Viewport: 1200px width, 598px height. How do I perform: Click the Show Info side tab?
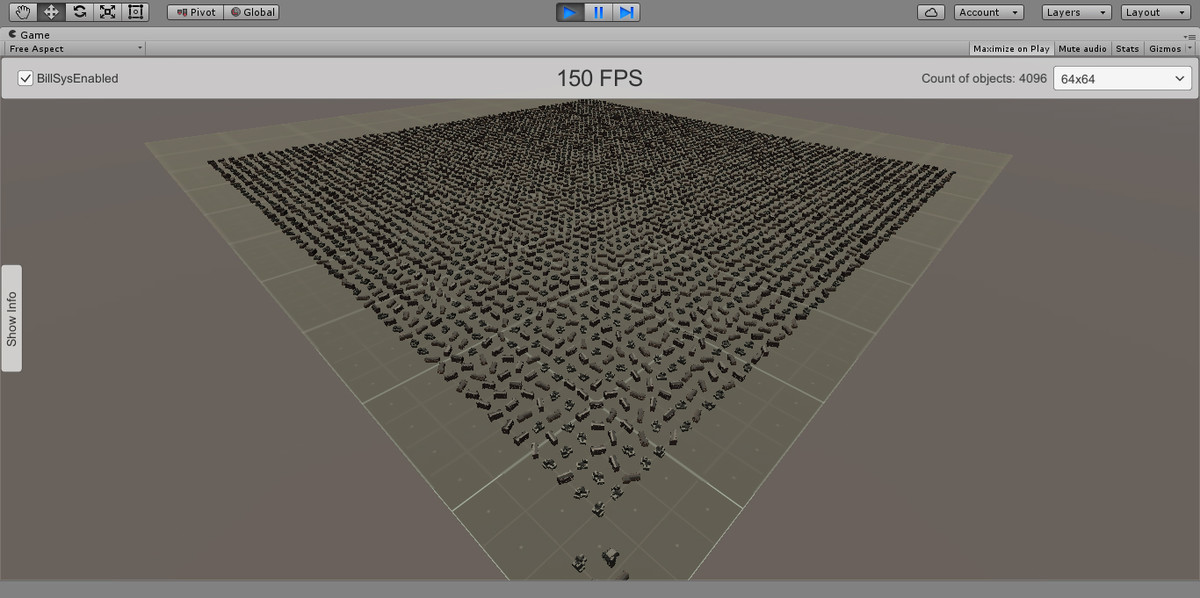[12, 318]
